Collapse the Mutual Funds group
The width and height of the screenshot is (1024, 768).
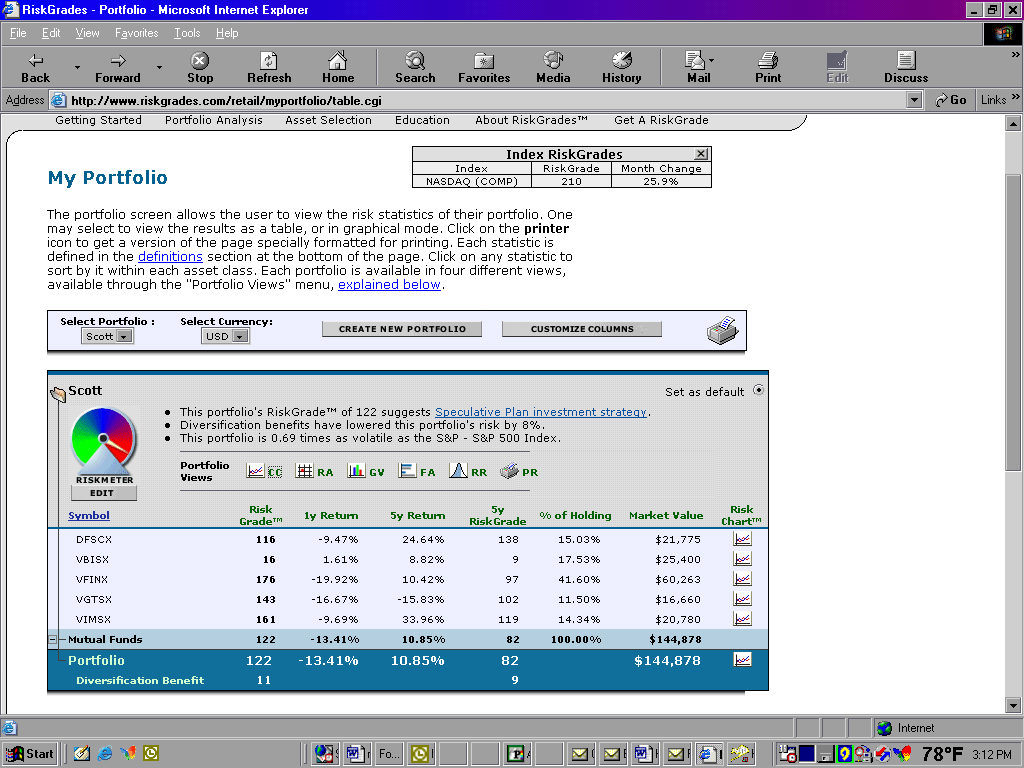point(52,639)
